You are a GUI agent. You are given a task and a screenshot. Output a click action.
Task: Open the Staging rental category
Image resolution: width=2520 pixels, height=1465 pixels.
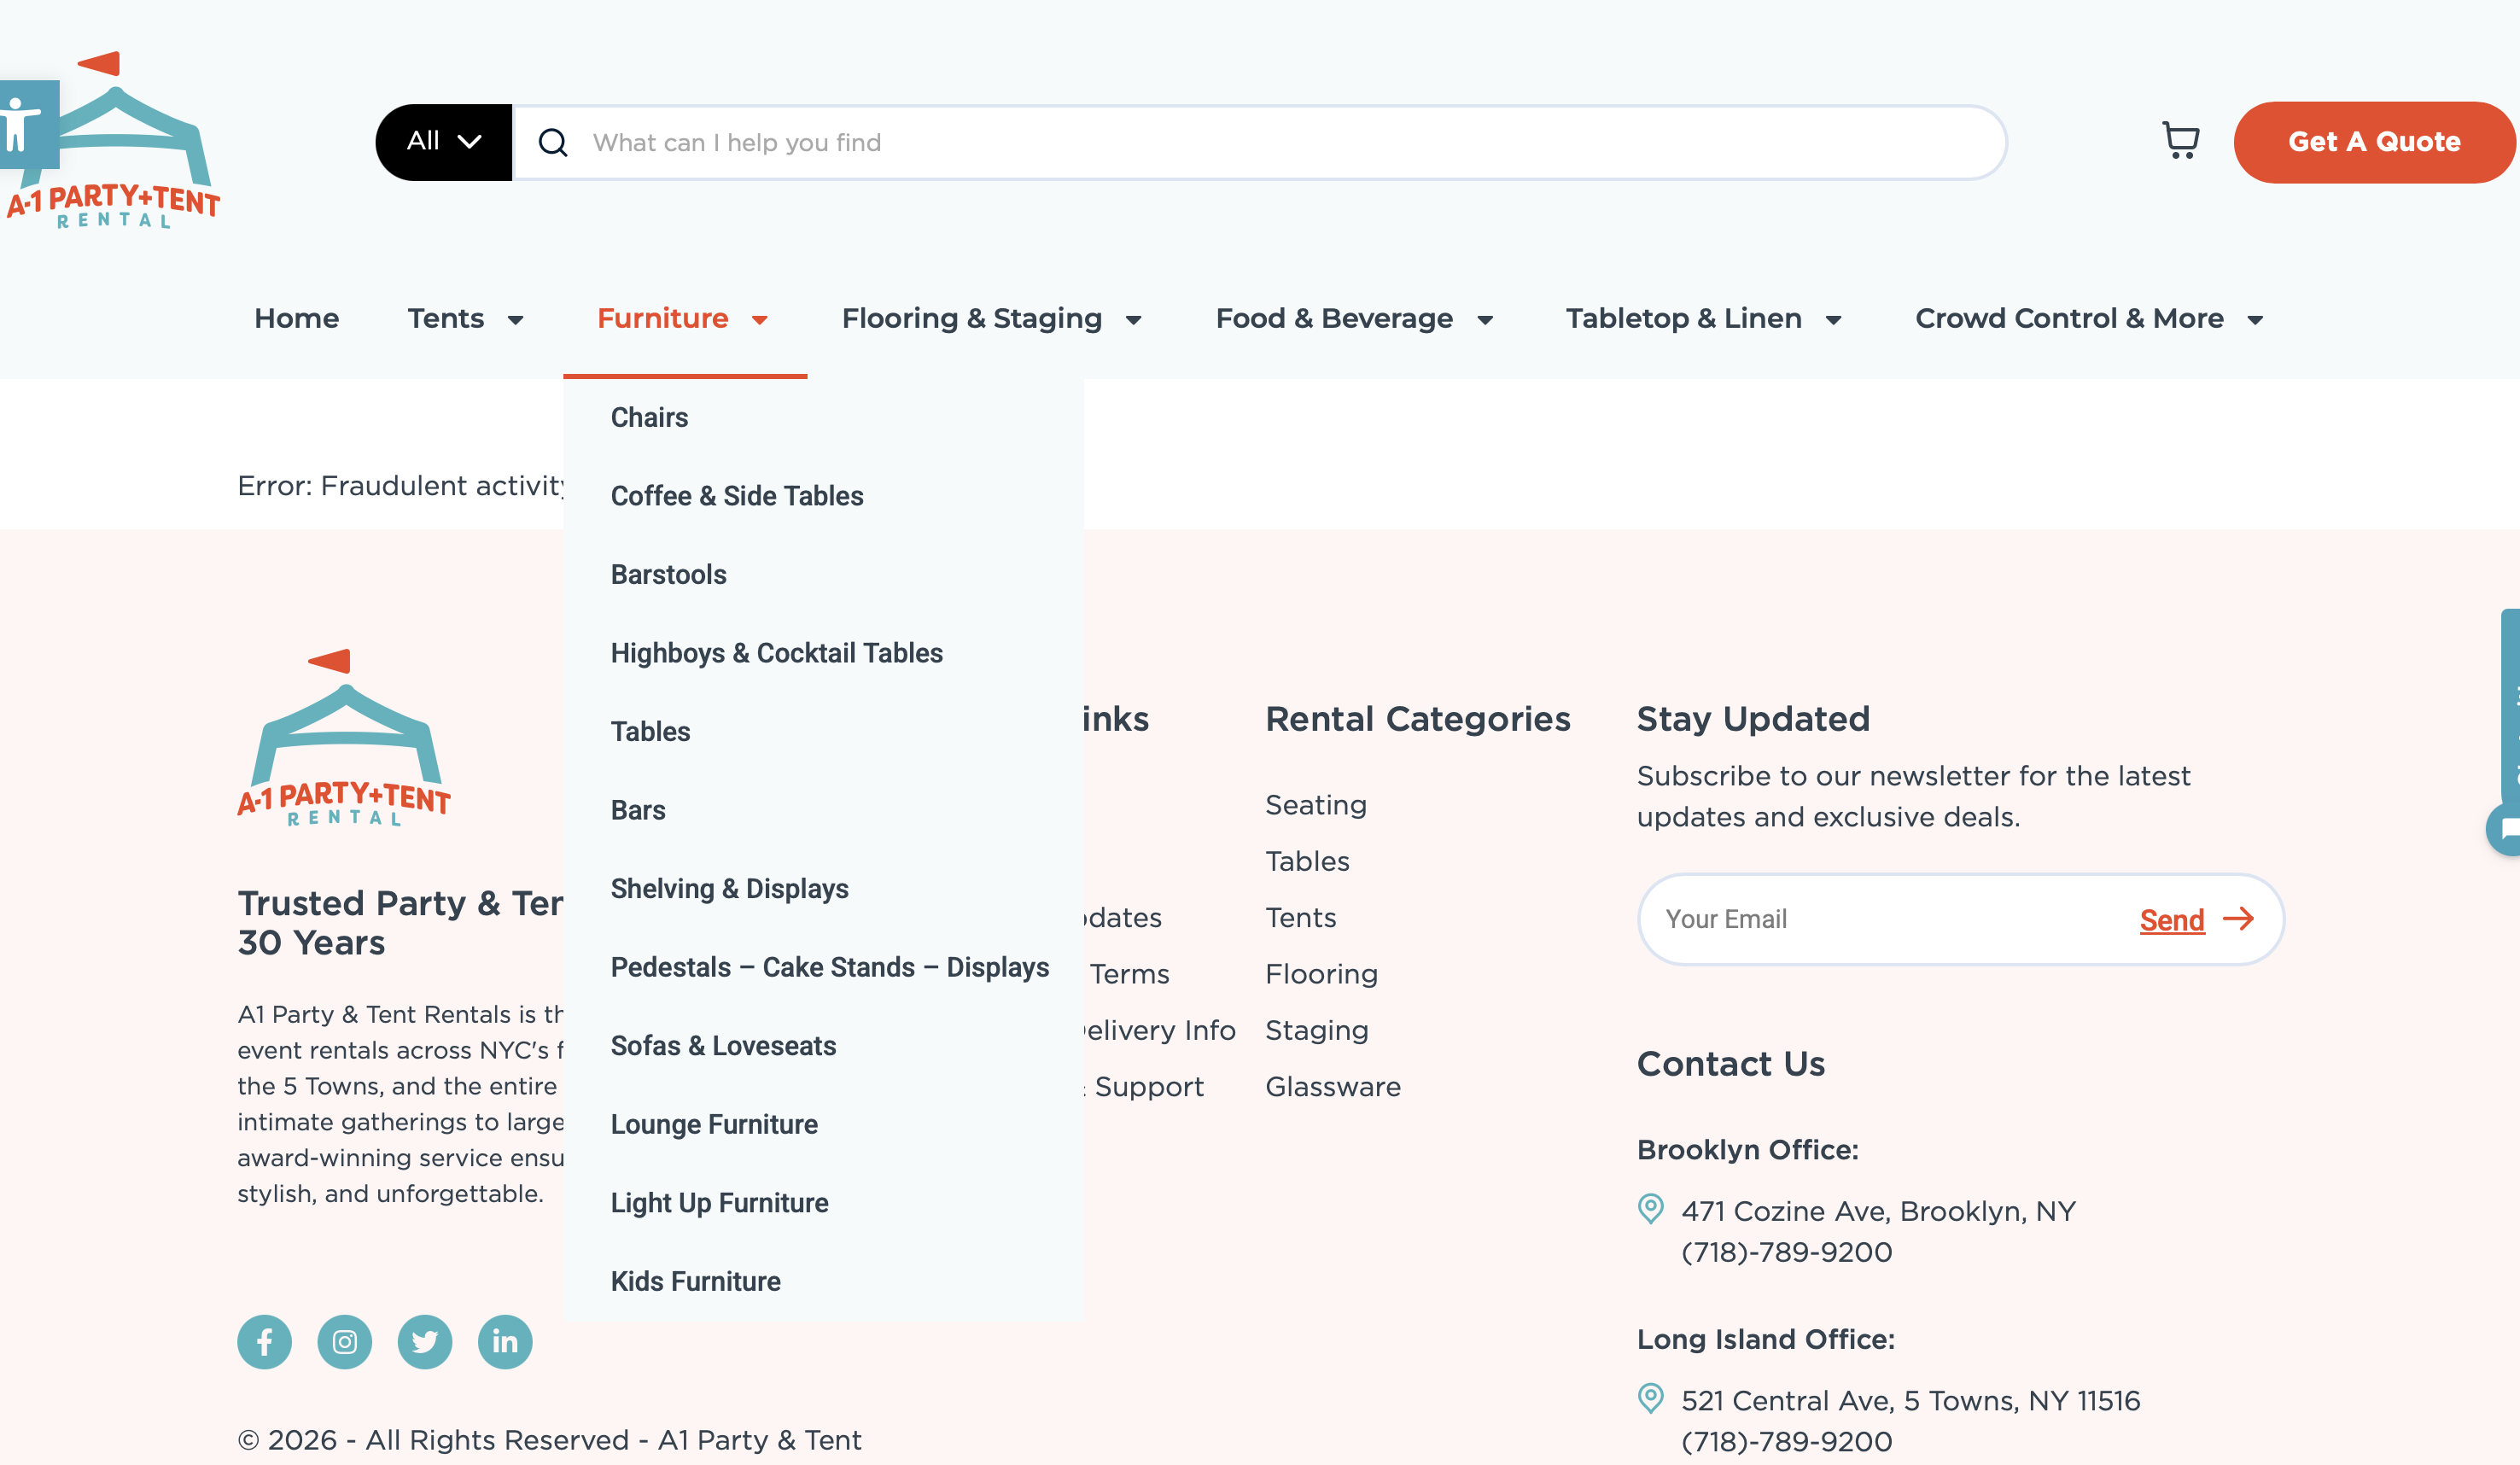pyautogui.click(x=1317, y=1030)
